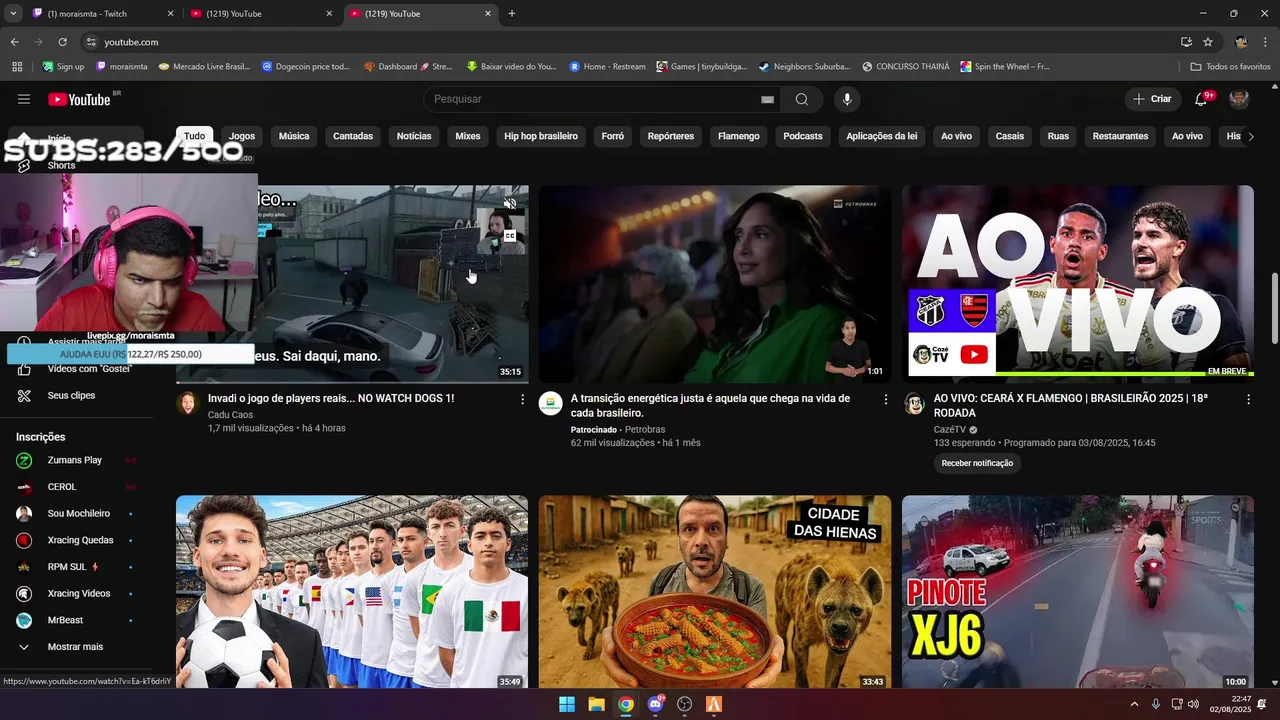Select the Hip hop brasileiro chip
Image resolution: width=1280 pixels, height=720 pixels.
point(541,136)
